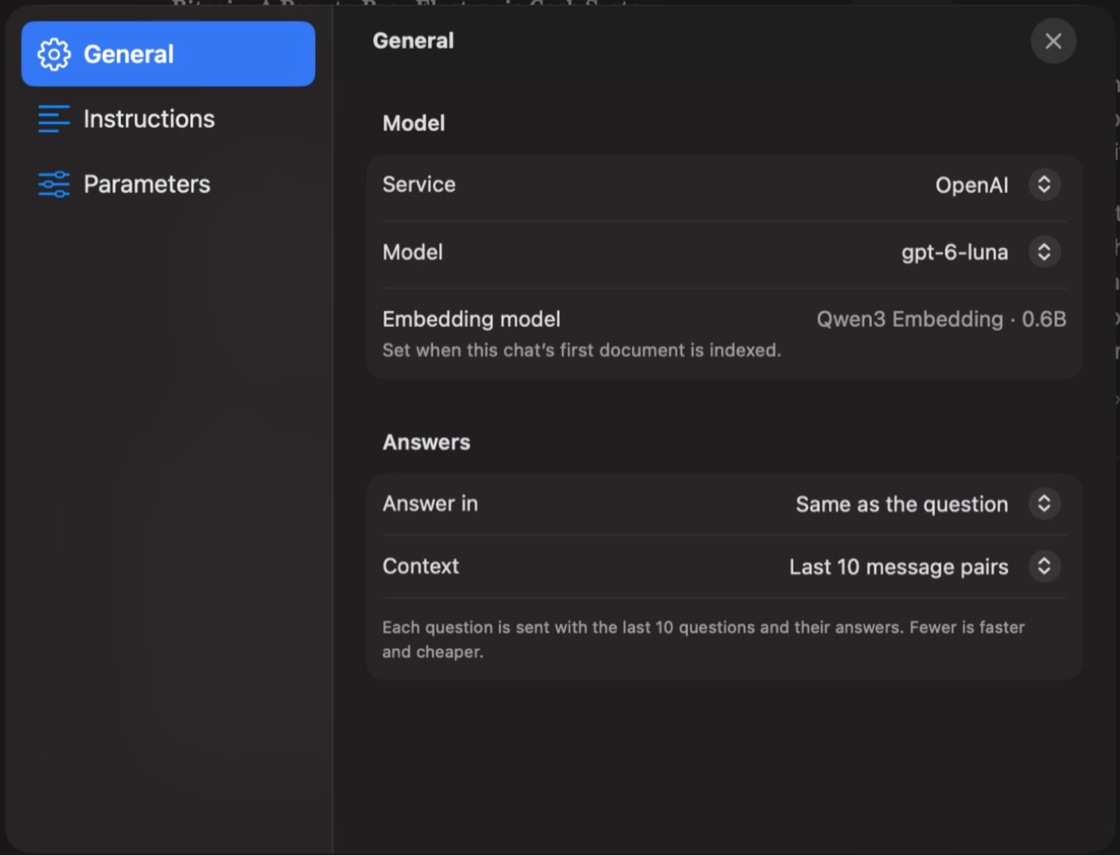The width and height of the screenshot is (1120, 856).
Task: Click the Answers section heading
Action: pyautogui.click(x=426, y=442)
